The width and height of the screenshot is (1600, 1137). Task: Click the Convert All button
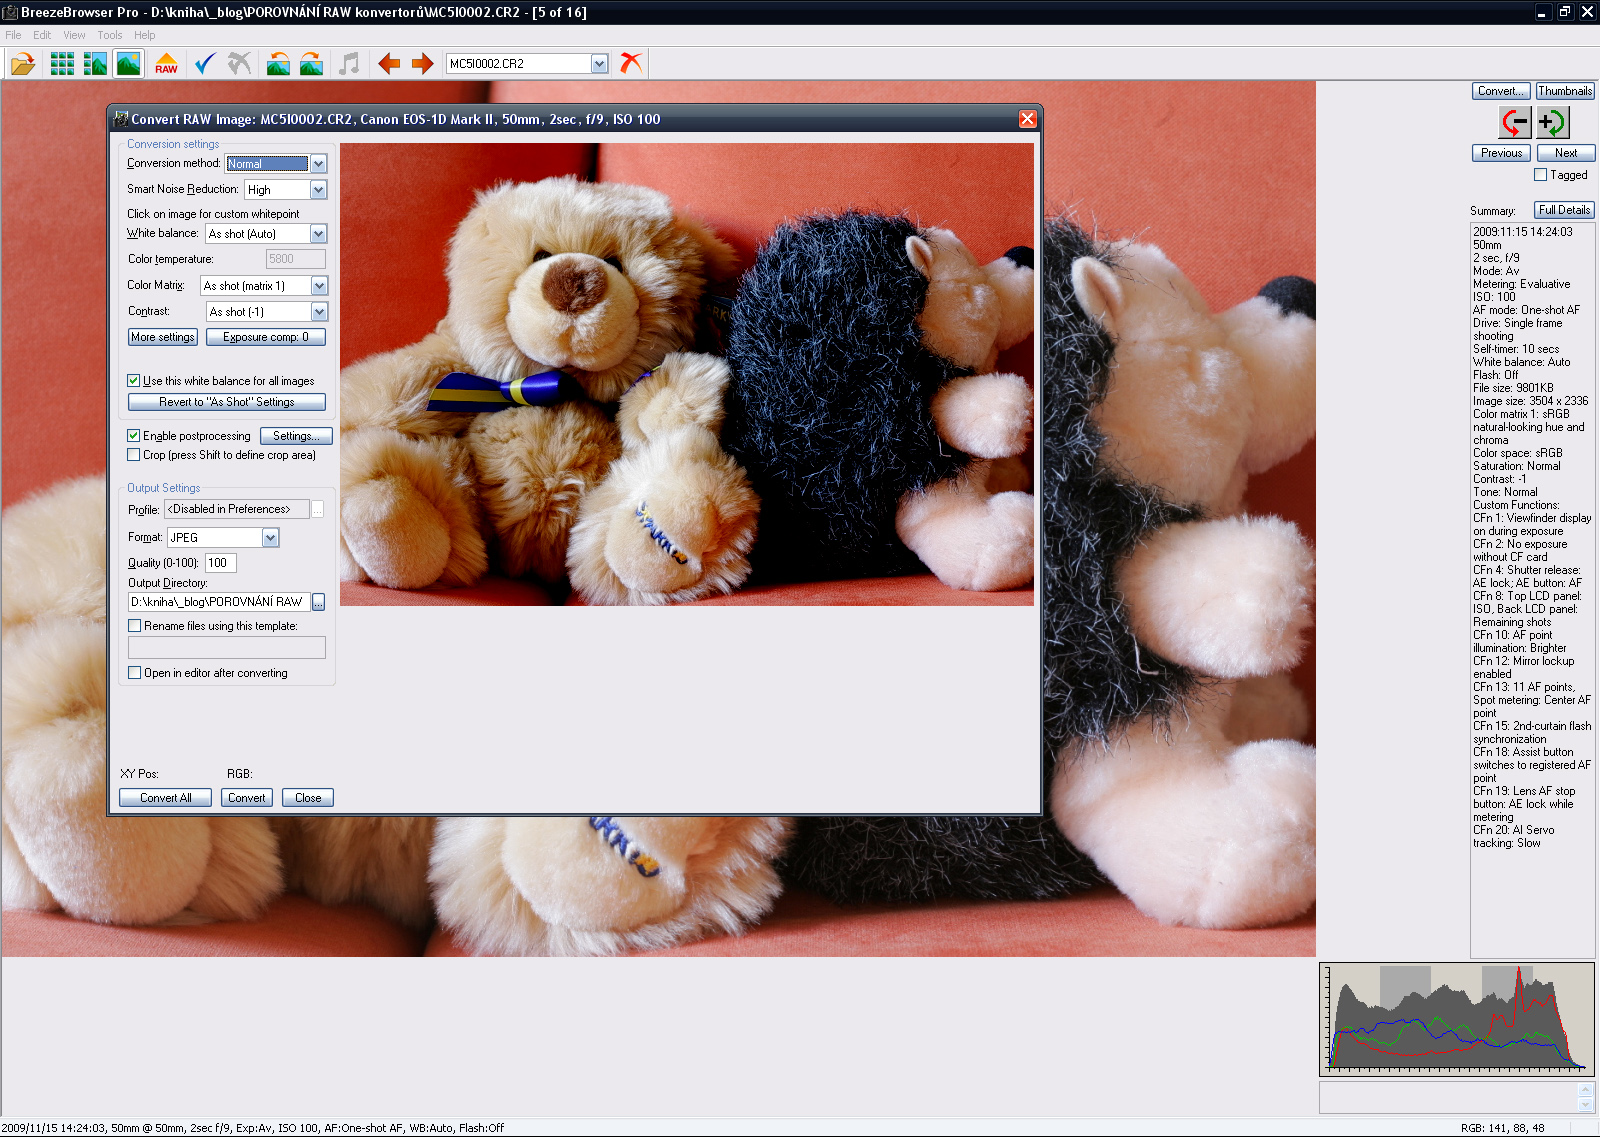click(x=165, y=798)
